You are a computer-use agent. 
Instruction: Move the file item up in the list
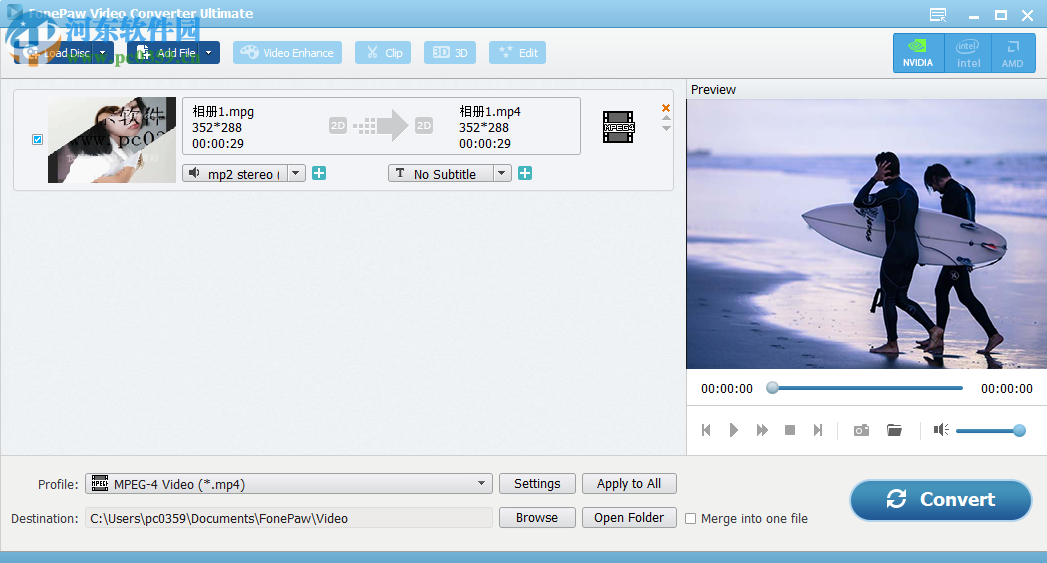pos(666,118)
